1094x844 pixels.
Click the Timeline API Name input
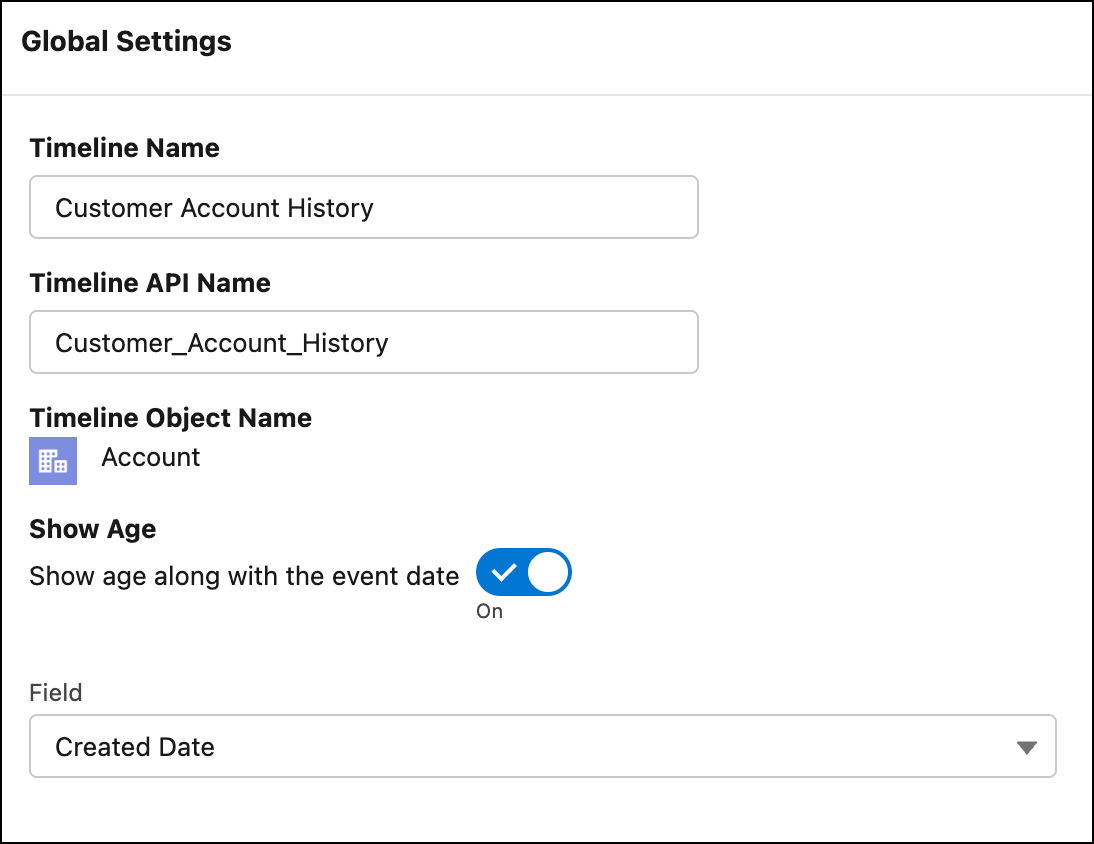(364, 342)
